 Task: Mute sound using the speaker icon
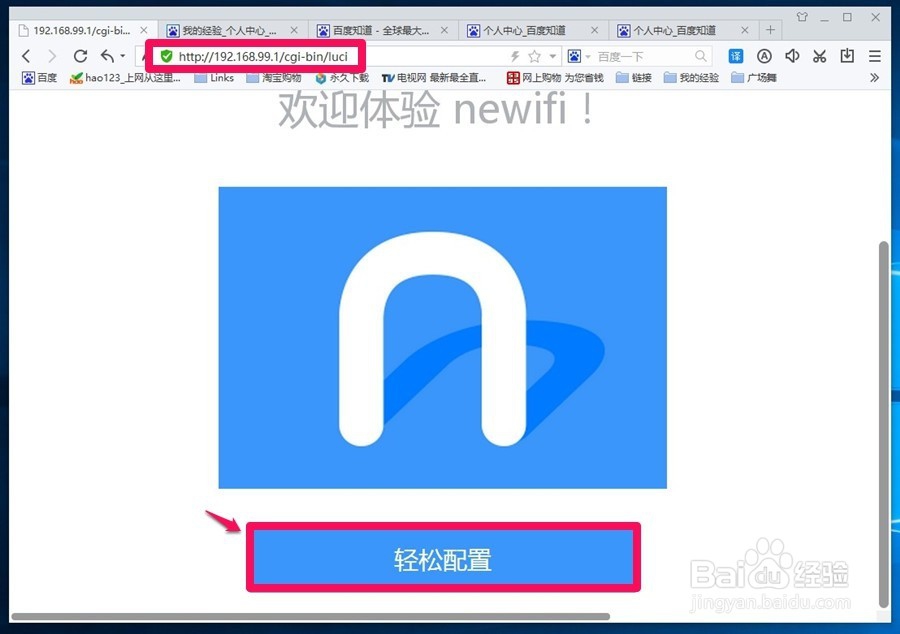coord(792,56)
